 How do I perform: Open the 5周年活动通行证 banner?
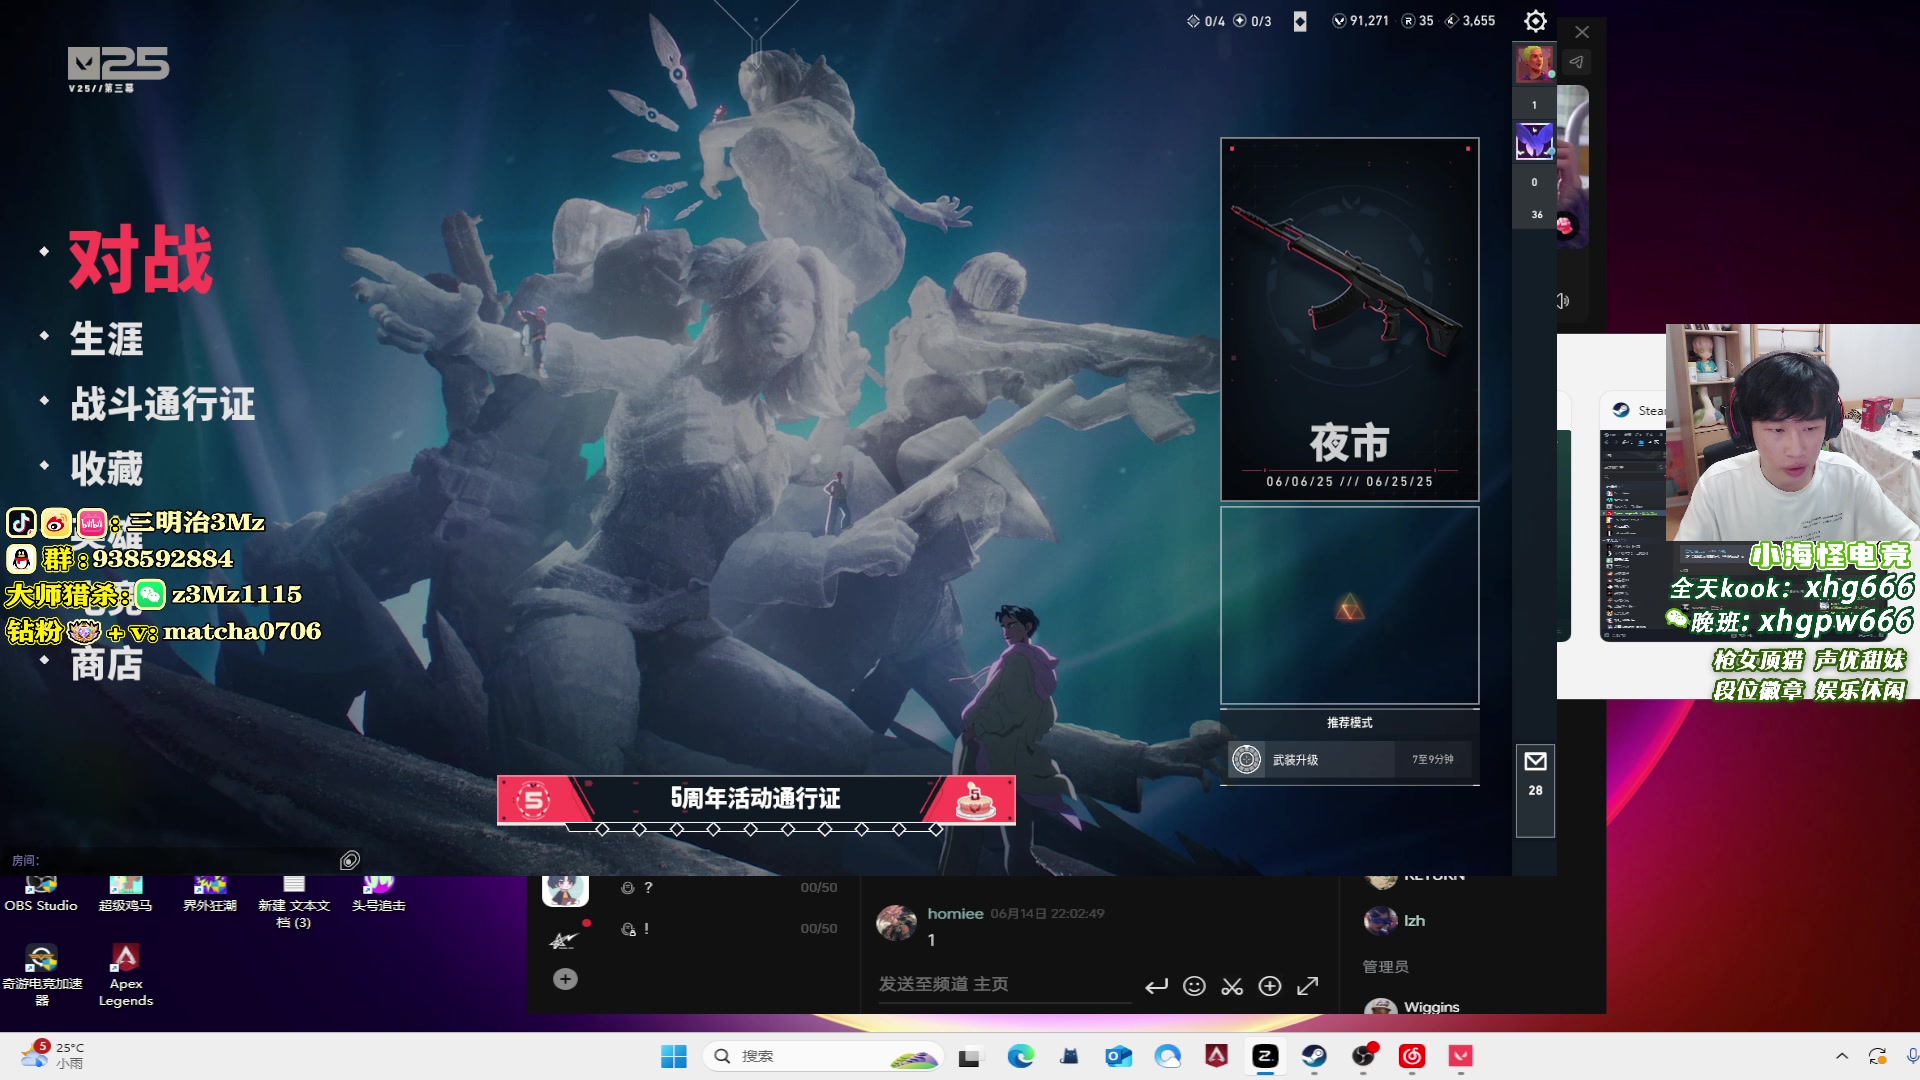tap(756, 800)
